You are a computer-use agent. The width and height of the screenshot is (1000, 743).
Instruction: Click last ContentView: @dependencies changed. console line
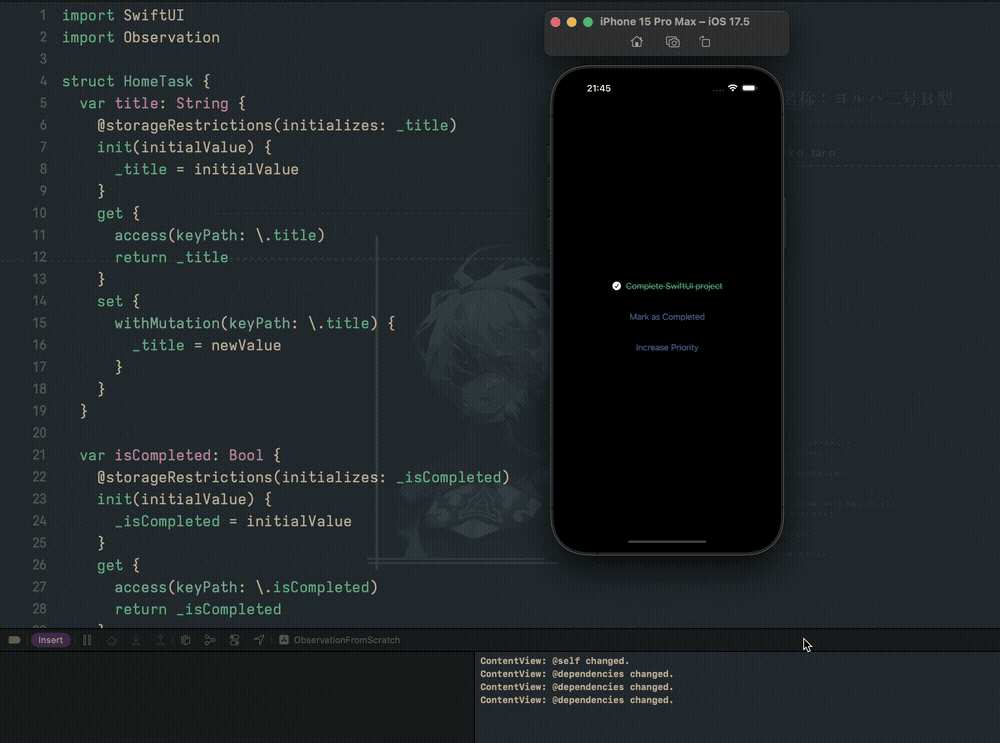pos(577,700)
